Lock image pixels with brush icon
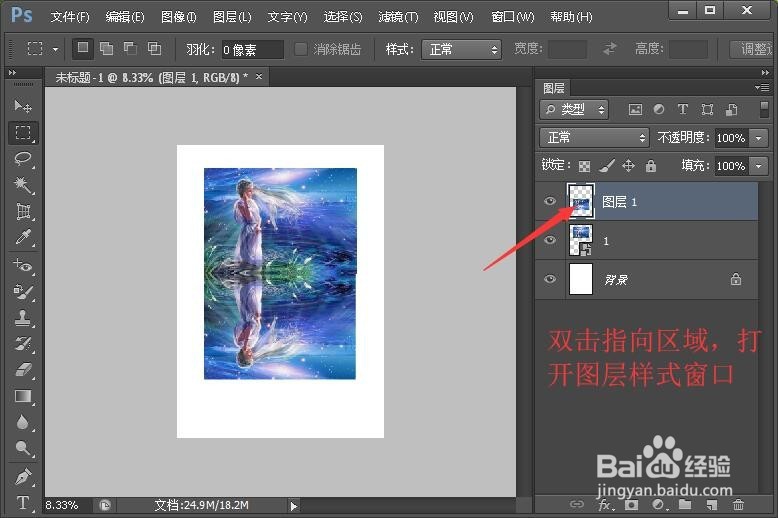Screen dimensions: 778x518 pyautogui.click(x=606, y=166)
